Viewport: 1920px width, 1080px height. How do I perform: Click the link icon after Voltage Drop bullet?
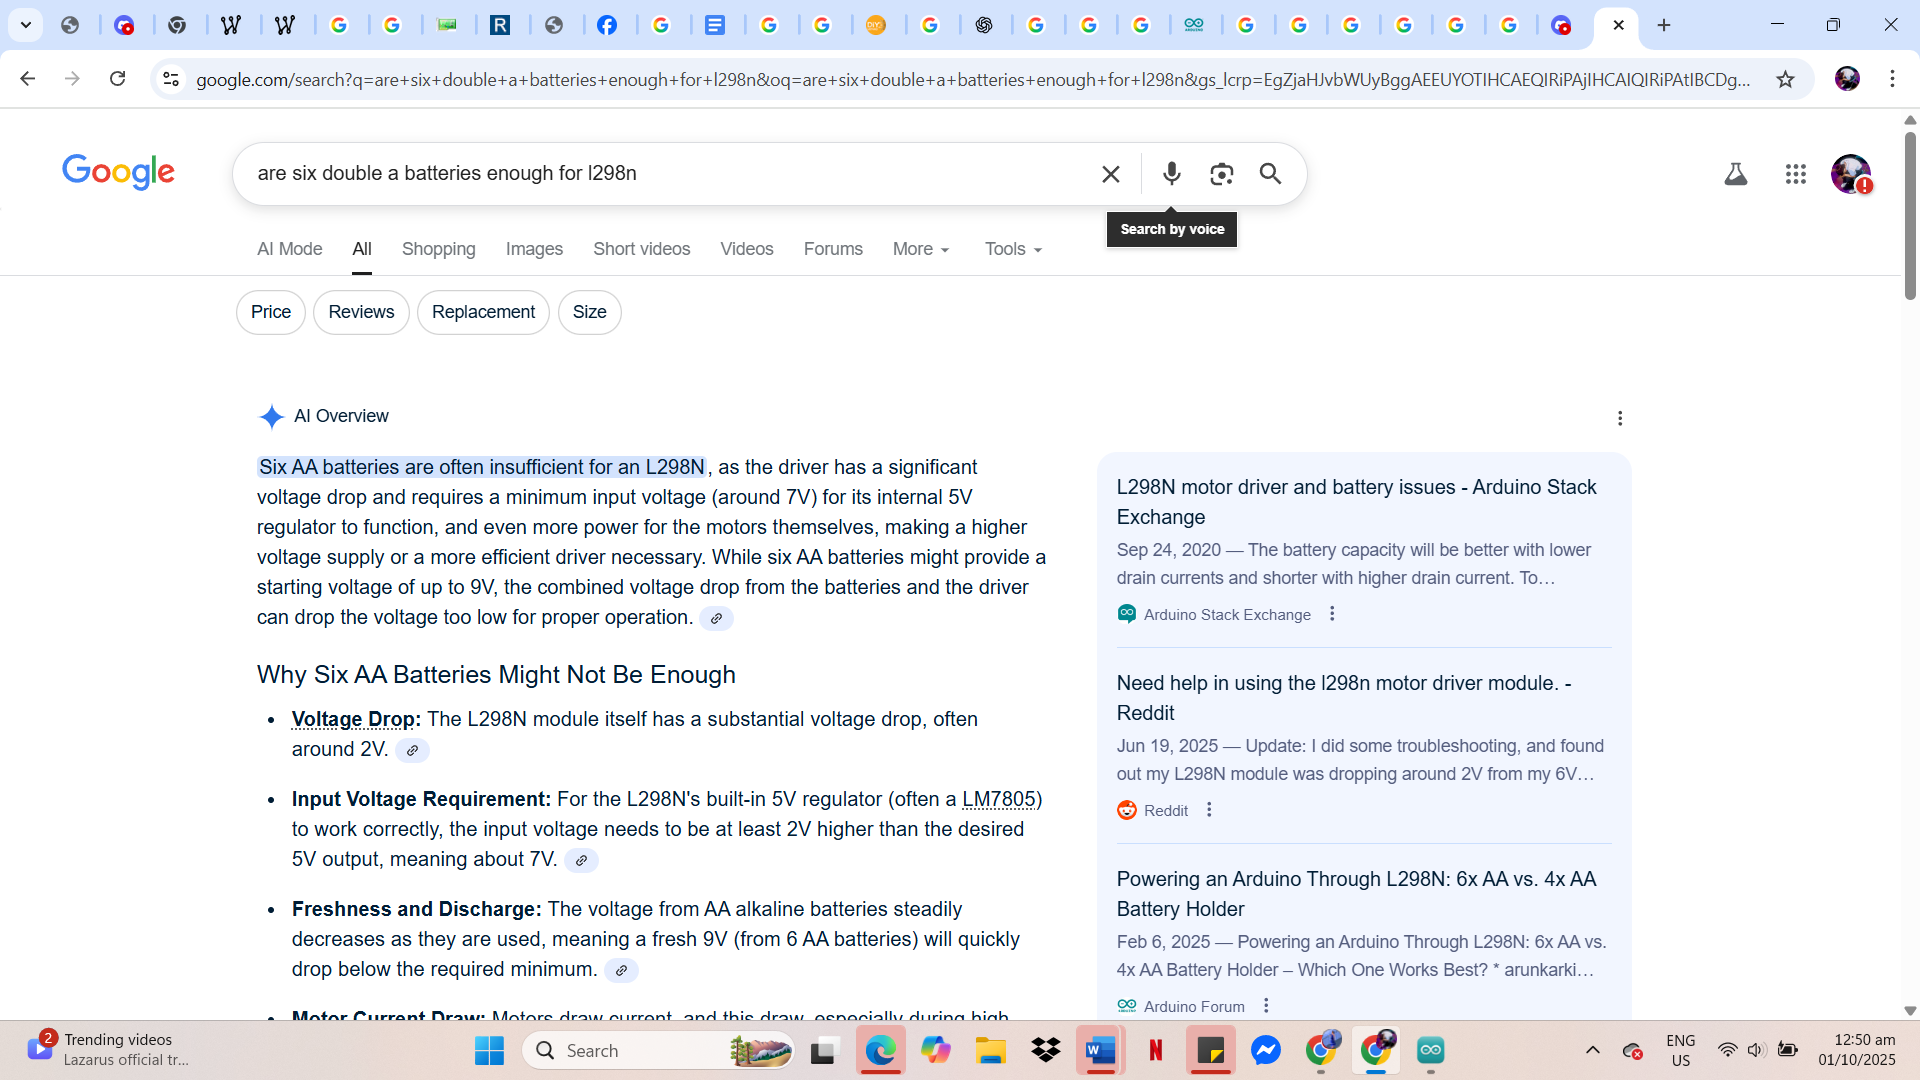coord(412,750)
